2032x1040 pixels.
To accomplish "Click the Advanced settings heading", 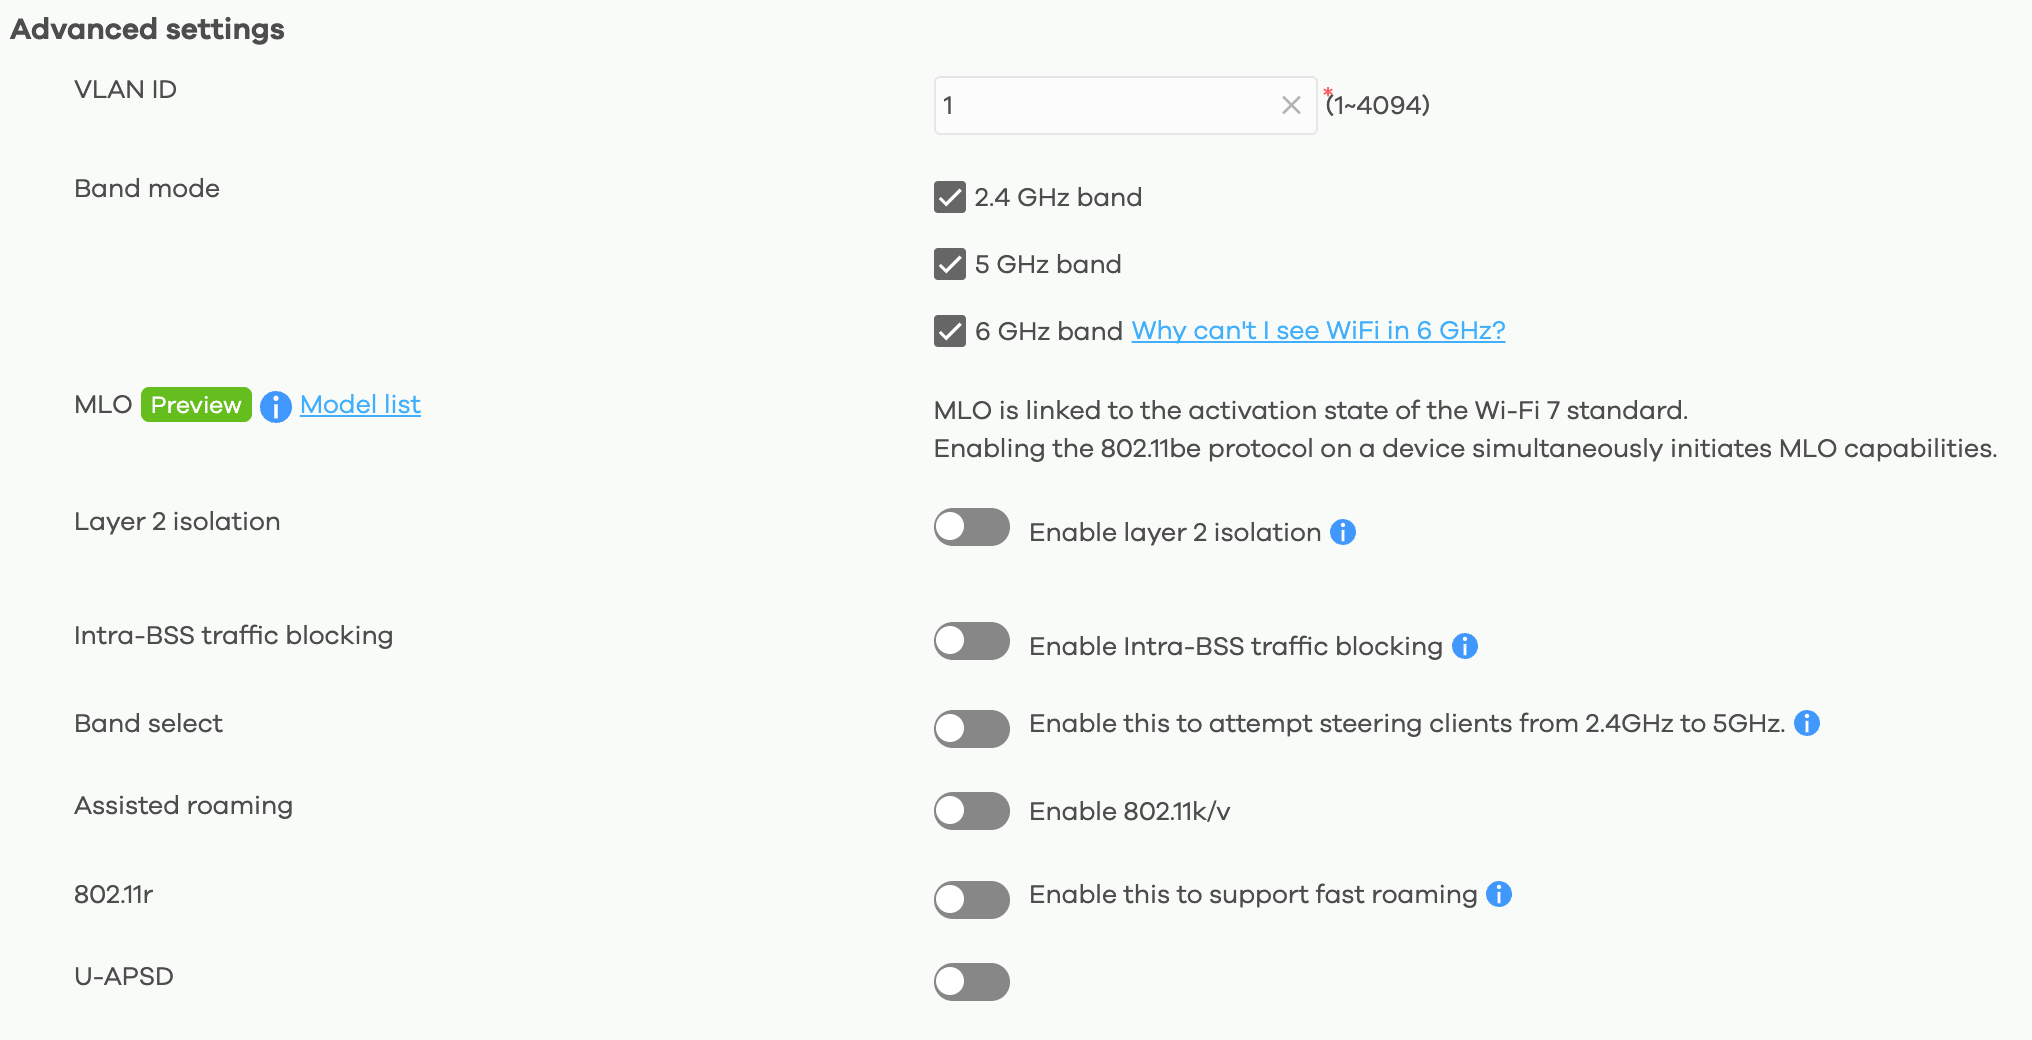I will click(147, 29).
